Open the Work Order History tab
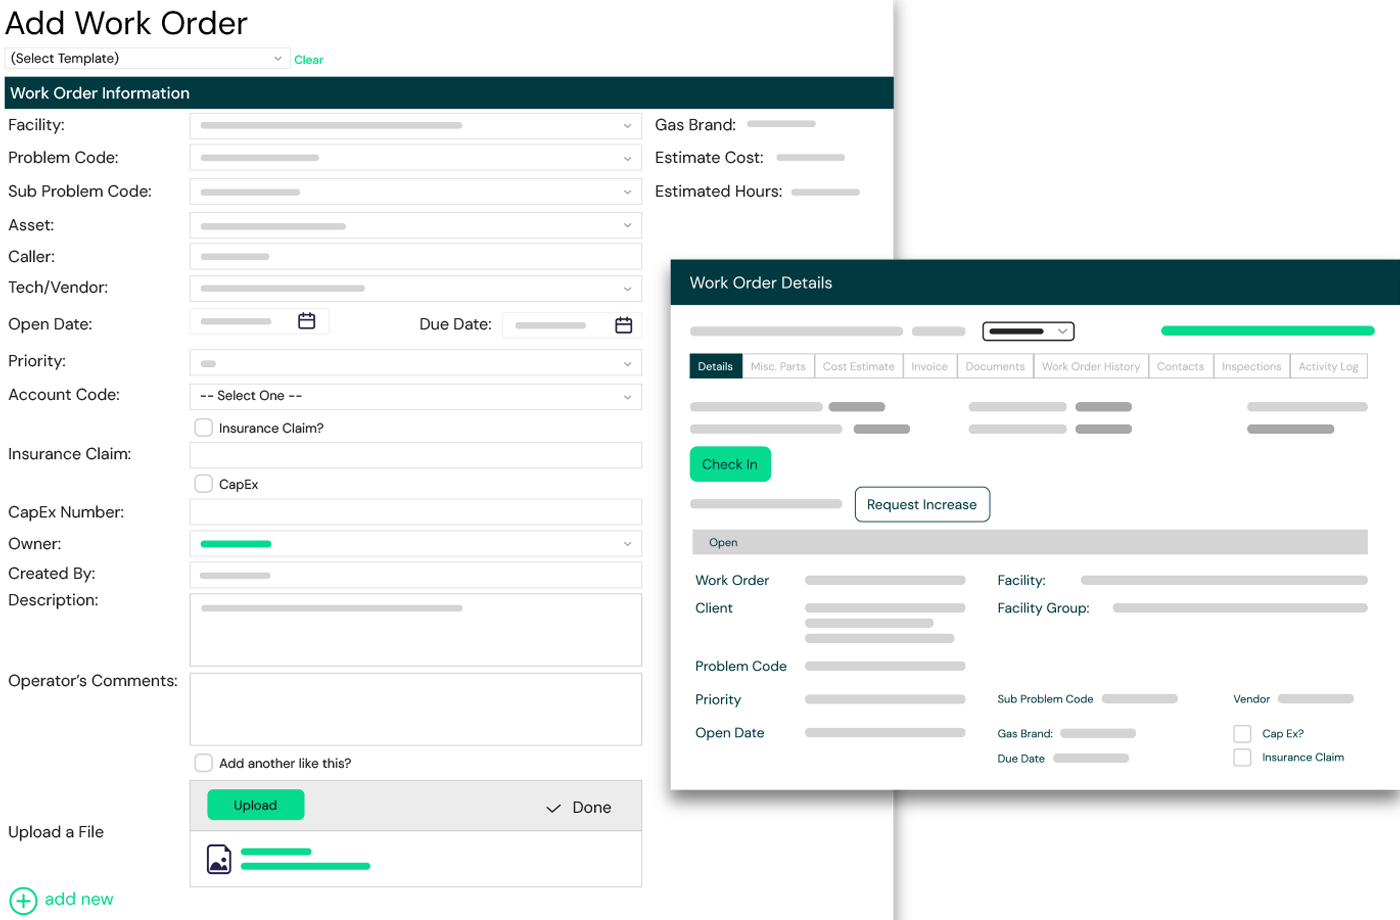This screenshot has width=1400, height=920. click(1091, 367)
